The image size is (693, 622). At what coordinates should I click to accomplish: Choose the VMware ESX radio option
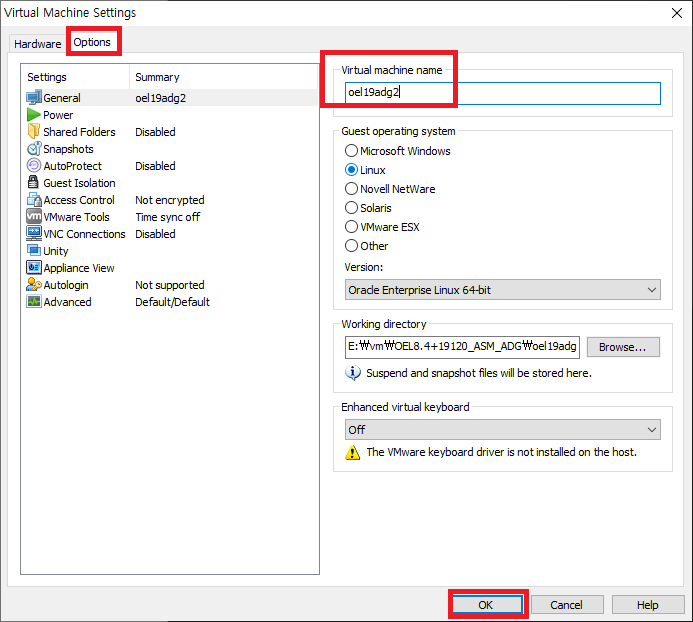tap(351, 227)
